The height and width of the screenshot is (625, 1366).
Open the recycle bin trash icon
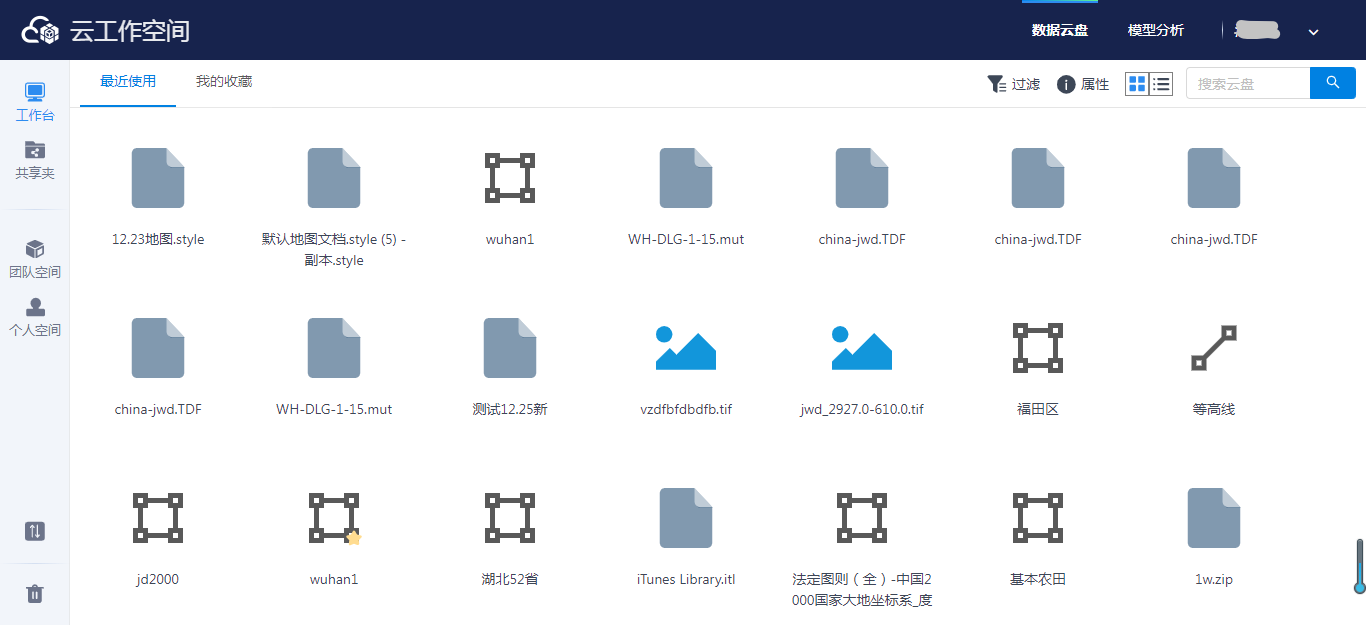pos(35,594)
